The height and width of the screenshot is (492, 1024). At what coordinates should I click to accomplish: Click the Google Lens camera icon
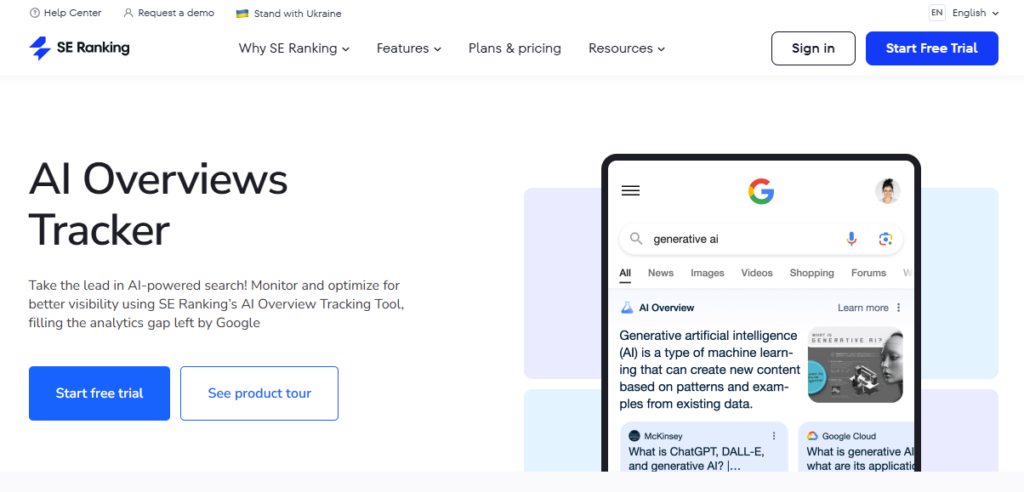[885, 239]
